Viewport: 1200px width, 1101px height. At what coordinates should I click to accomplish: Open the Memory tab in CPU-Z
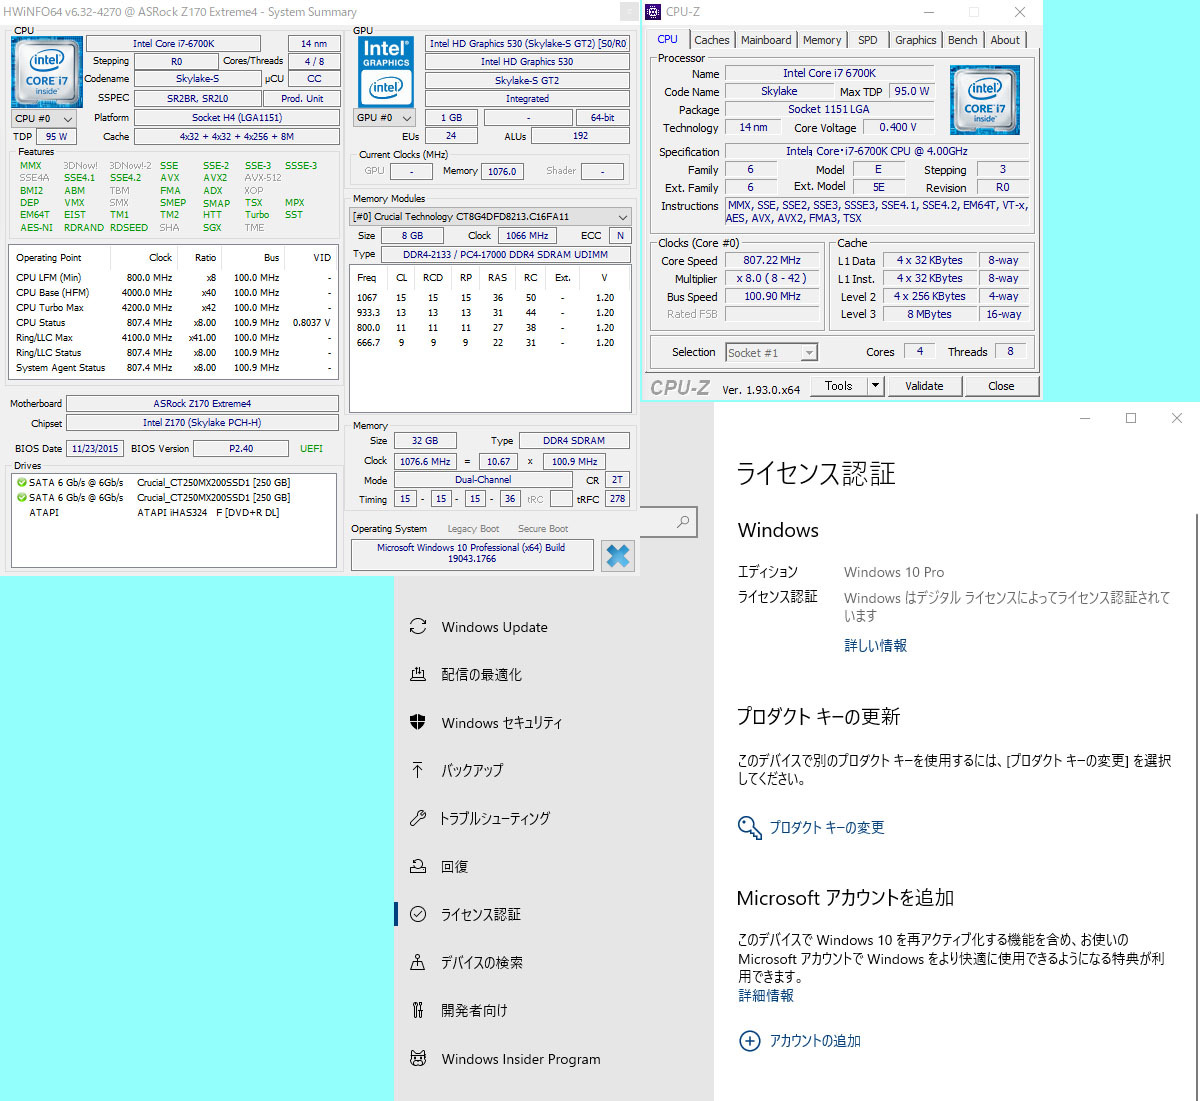(x=822, y=40)
